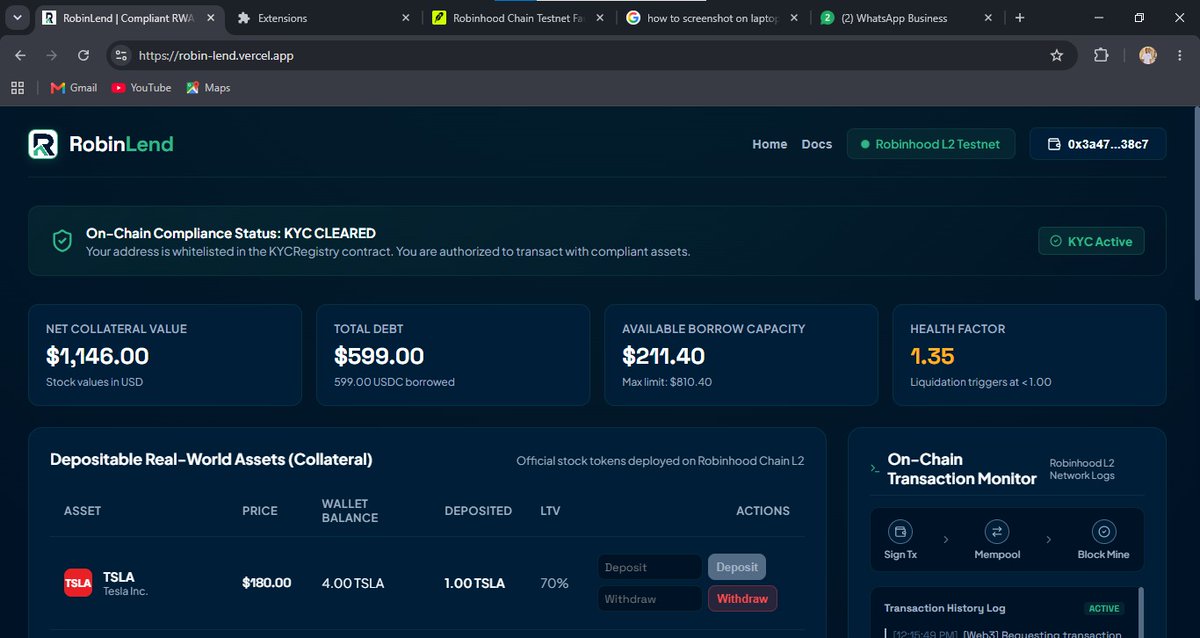Screen dimensions: 1200x638
Task: Click the Max limit: $810.40 text
Action: point(667,382)
